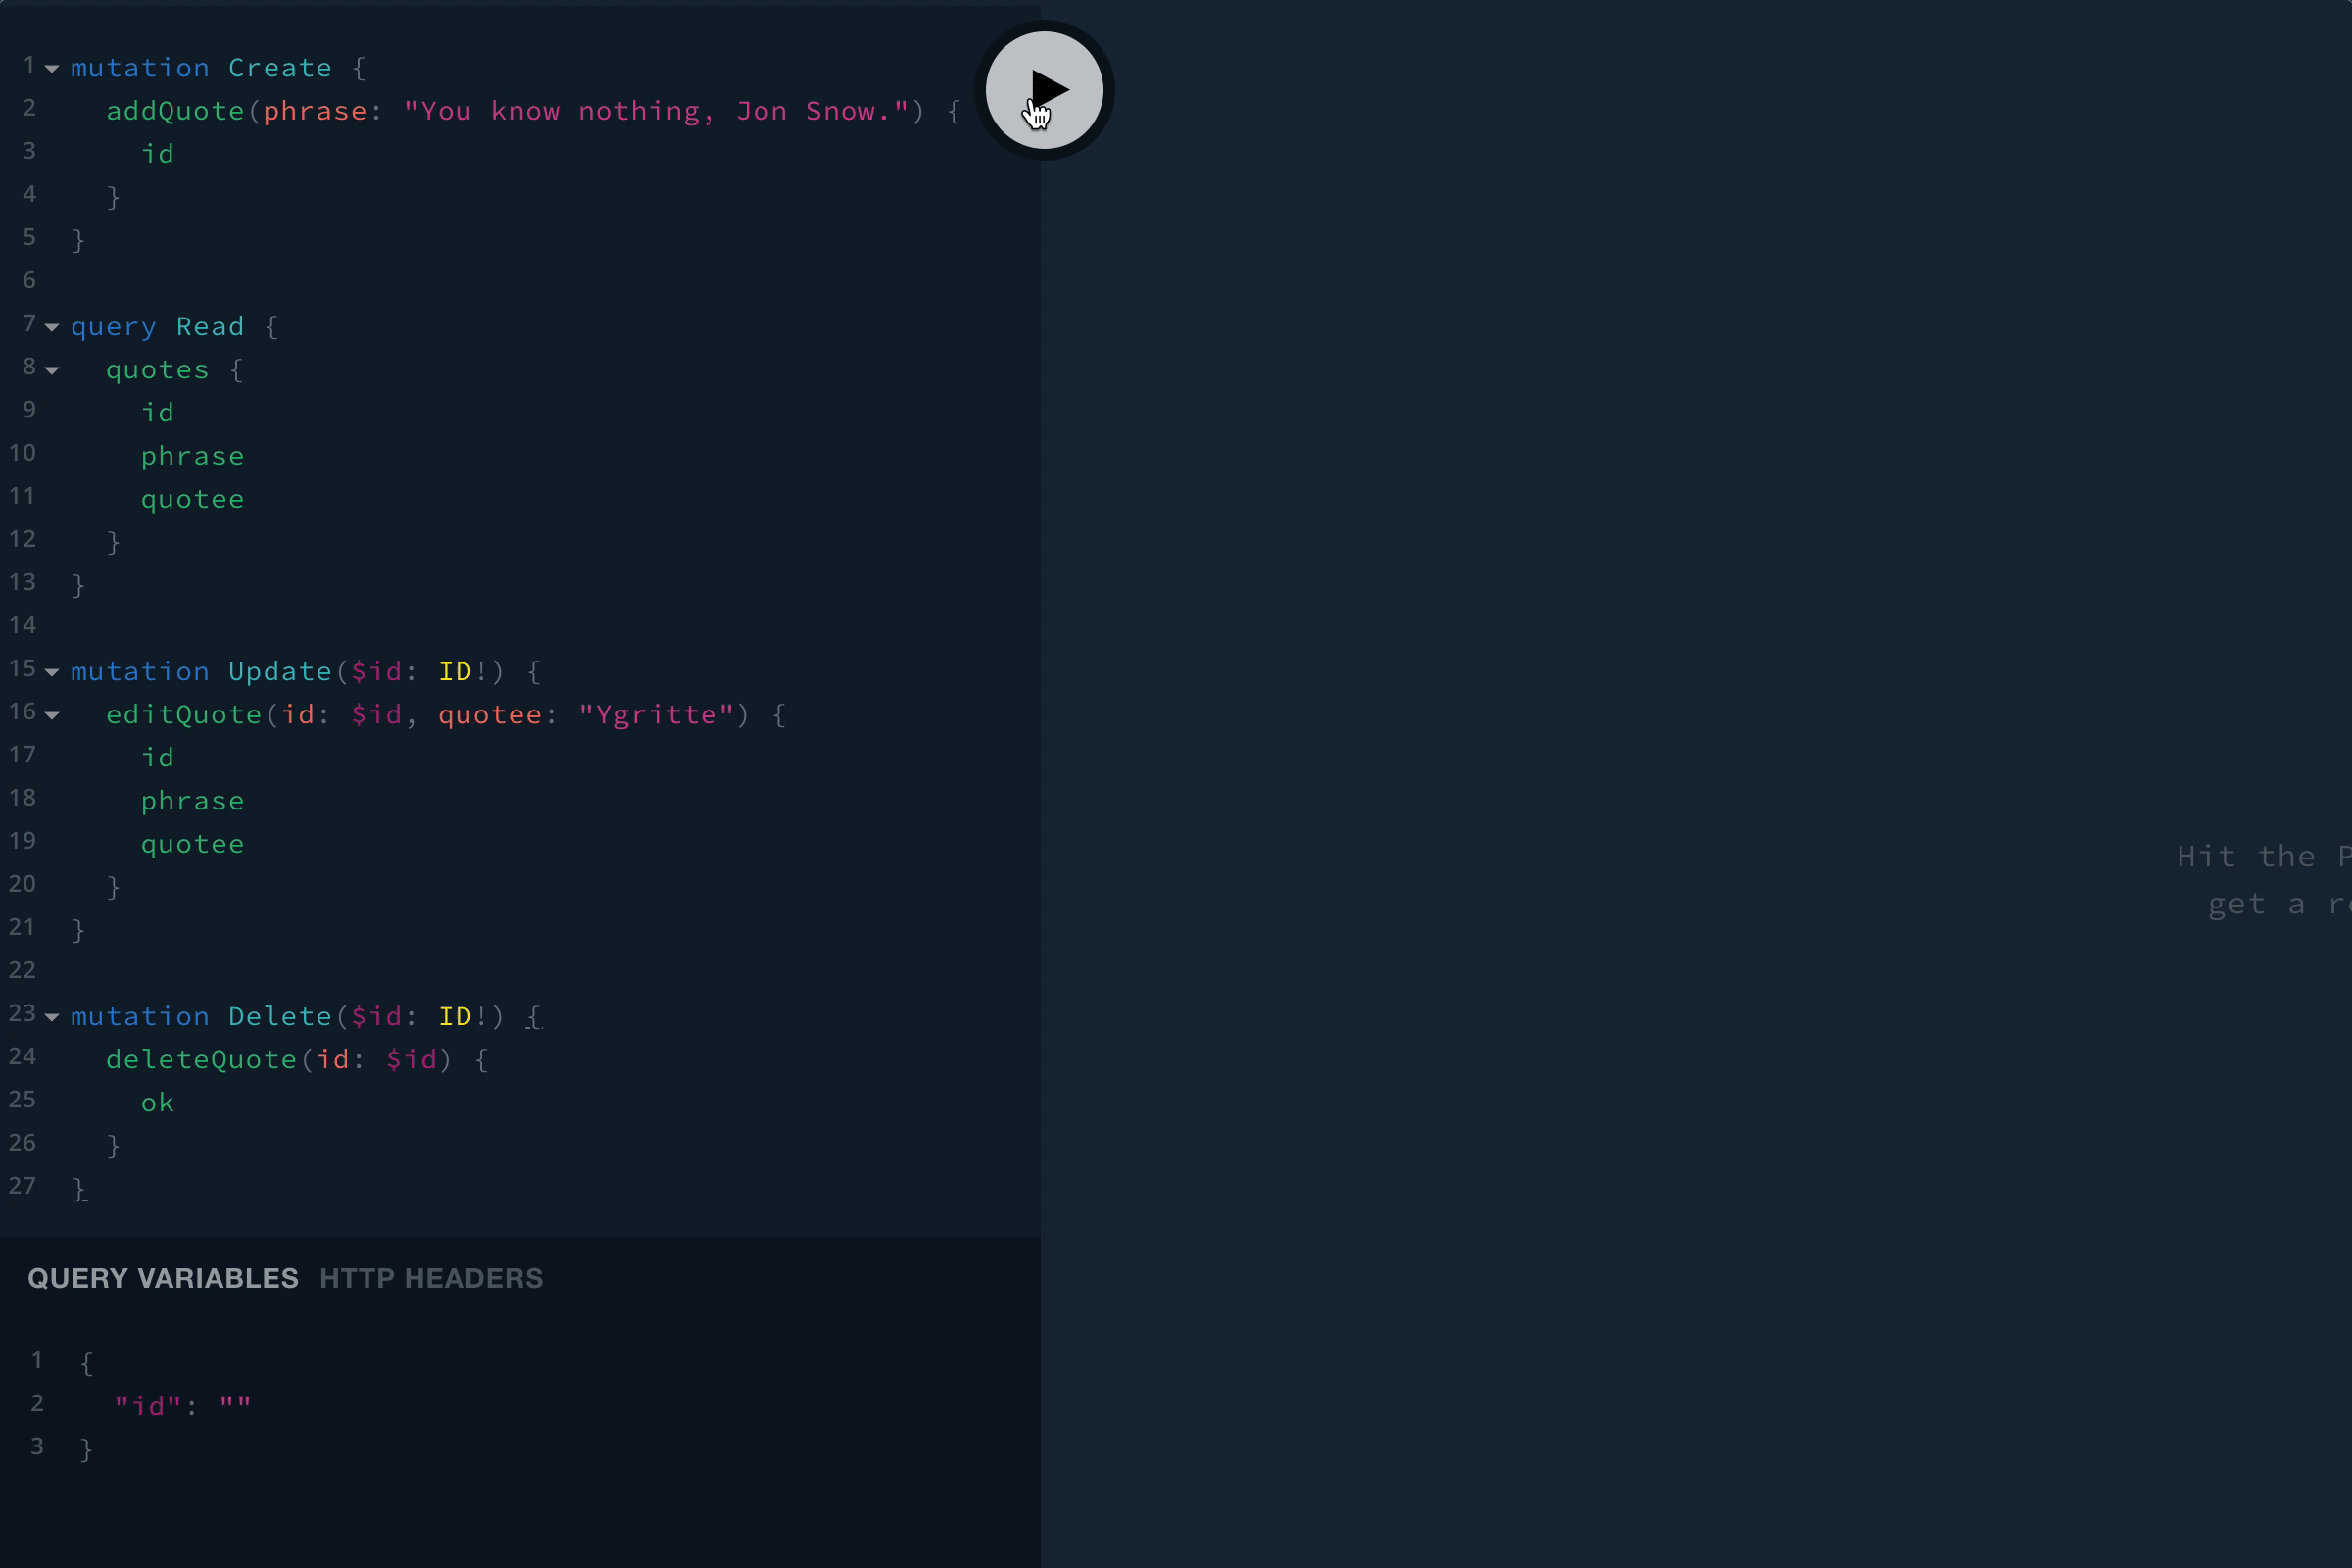The width and height of the screenshot is (2352, 1568).
Task: Click the editQuote field name
Action: (x=183, y=715)
